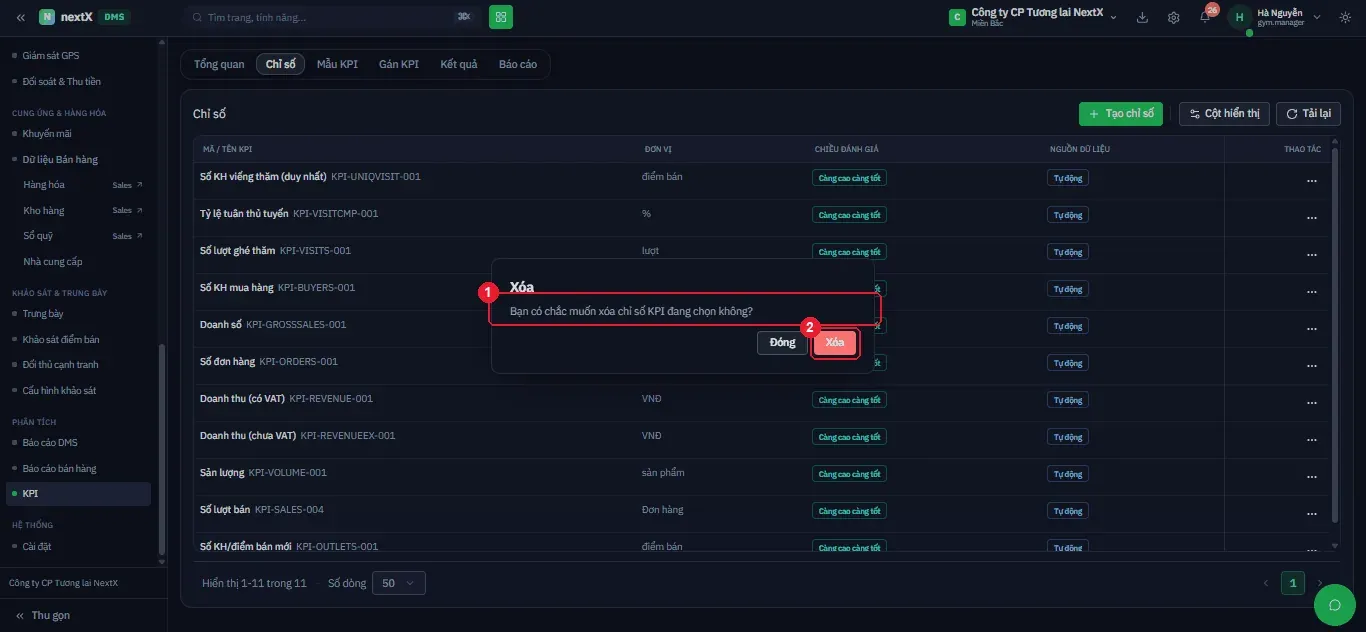Open Khuyến mãi in the sidebar
Viewport: 1366px width, 632px height.
(47, 133)
